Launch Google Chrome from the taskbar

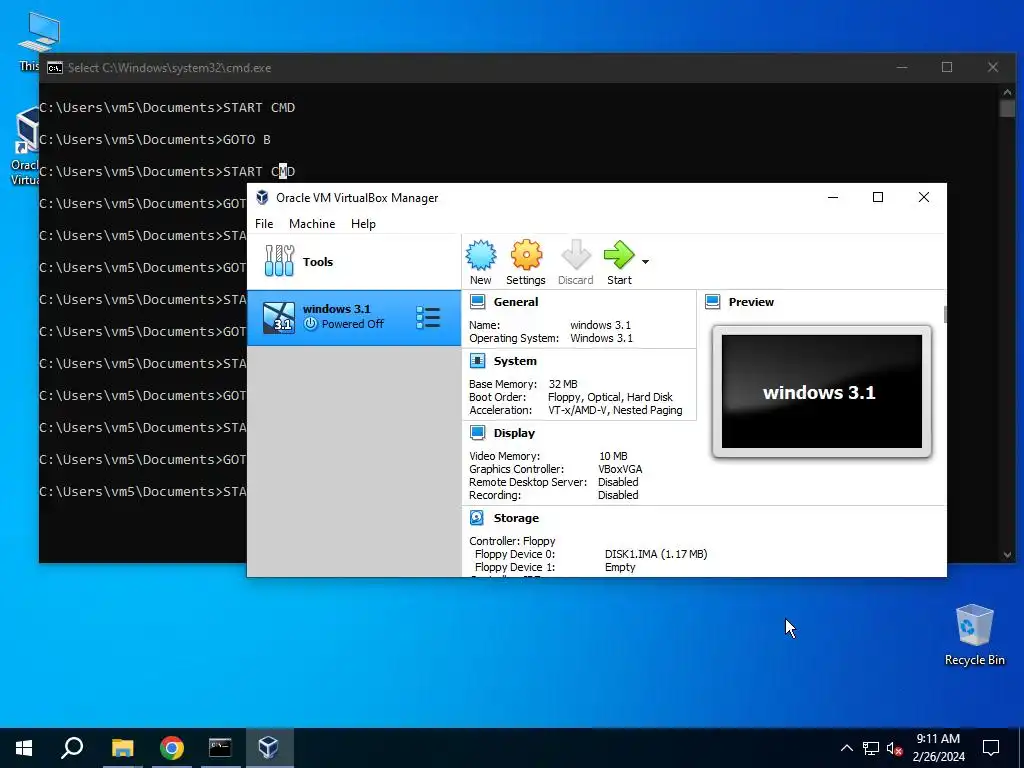[172, 748]
